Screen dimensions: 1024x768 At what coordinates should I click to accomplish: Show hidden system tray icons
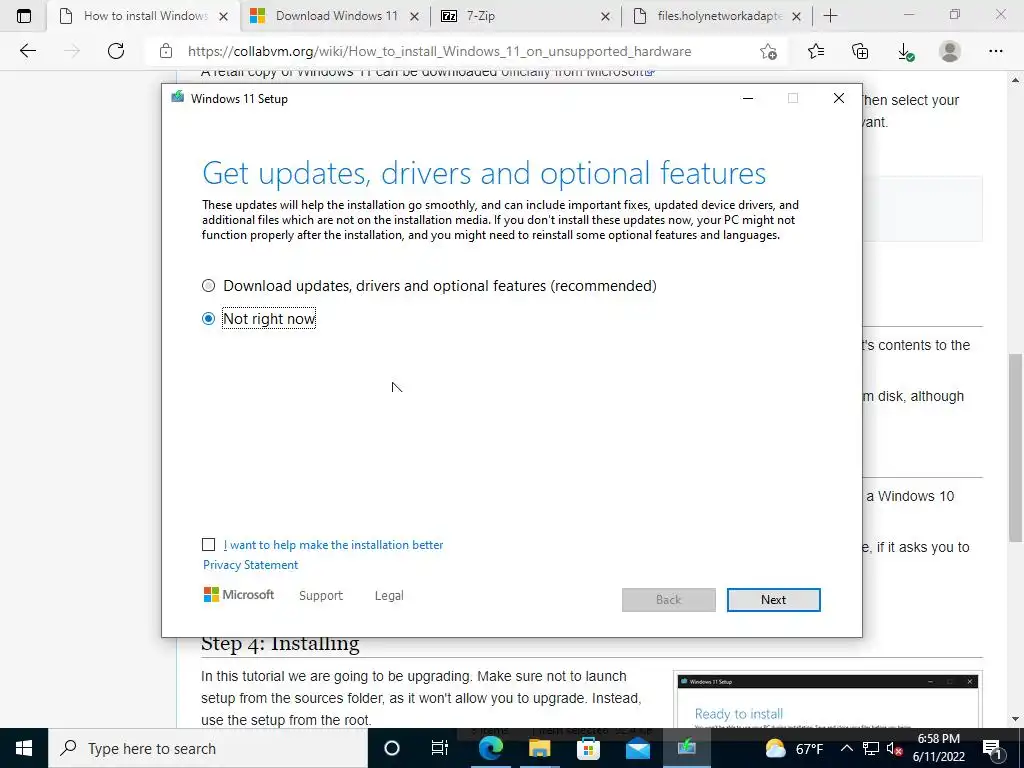846,748
